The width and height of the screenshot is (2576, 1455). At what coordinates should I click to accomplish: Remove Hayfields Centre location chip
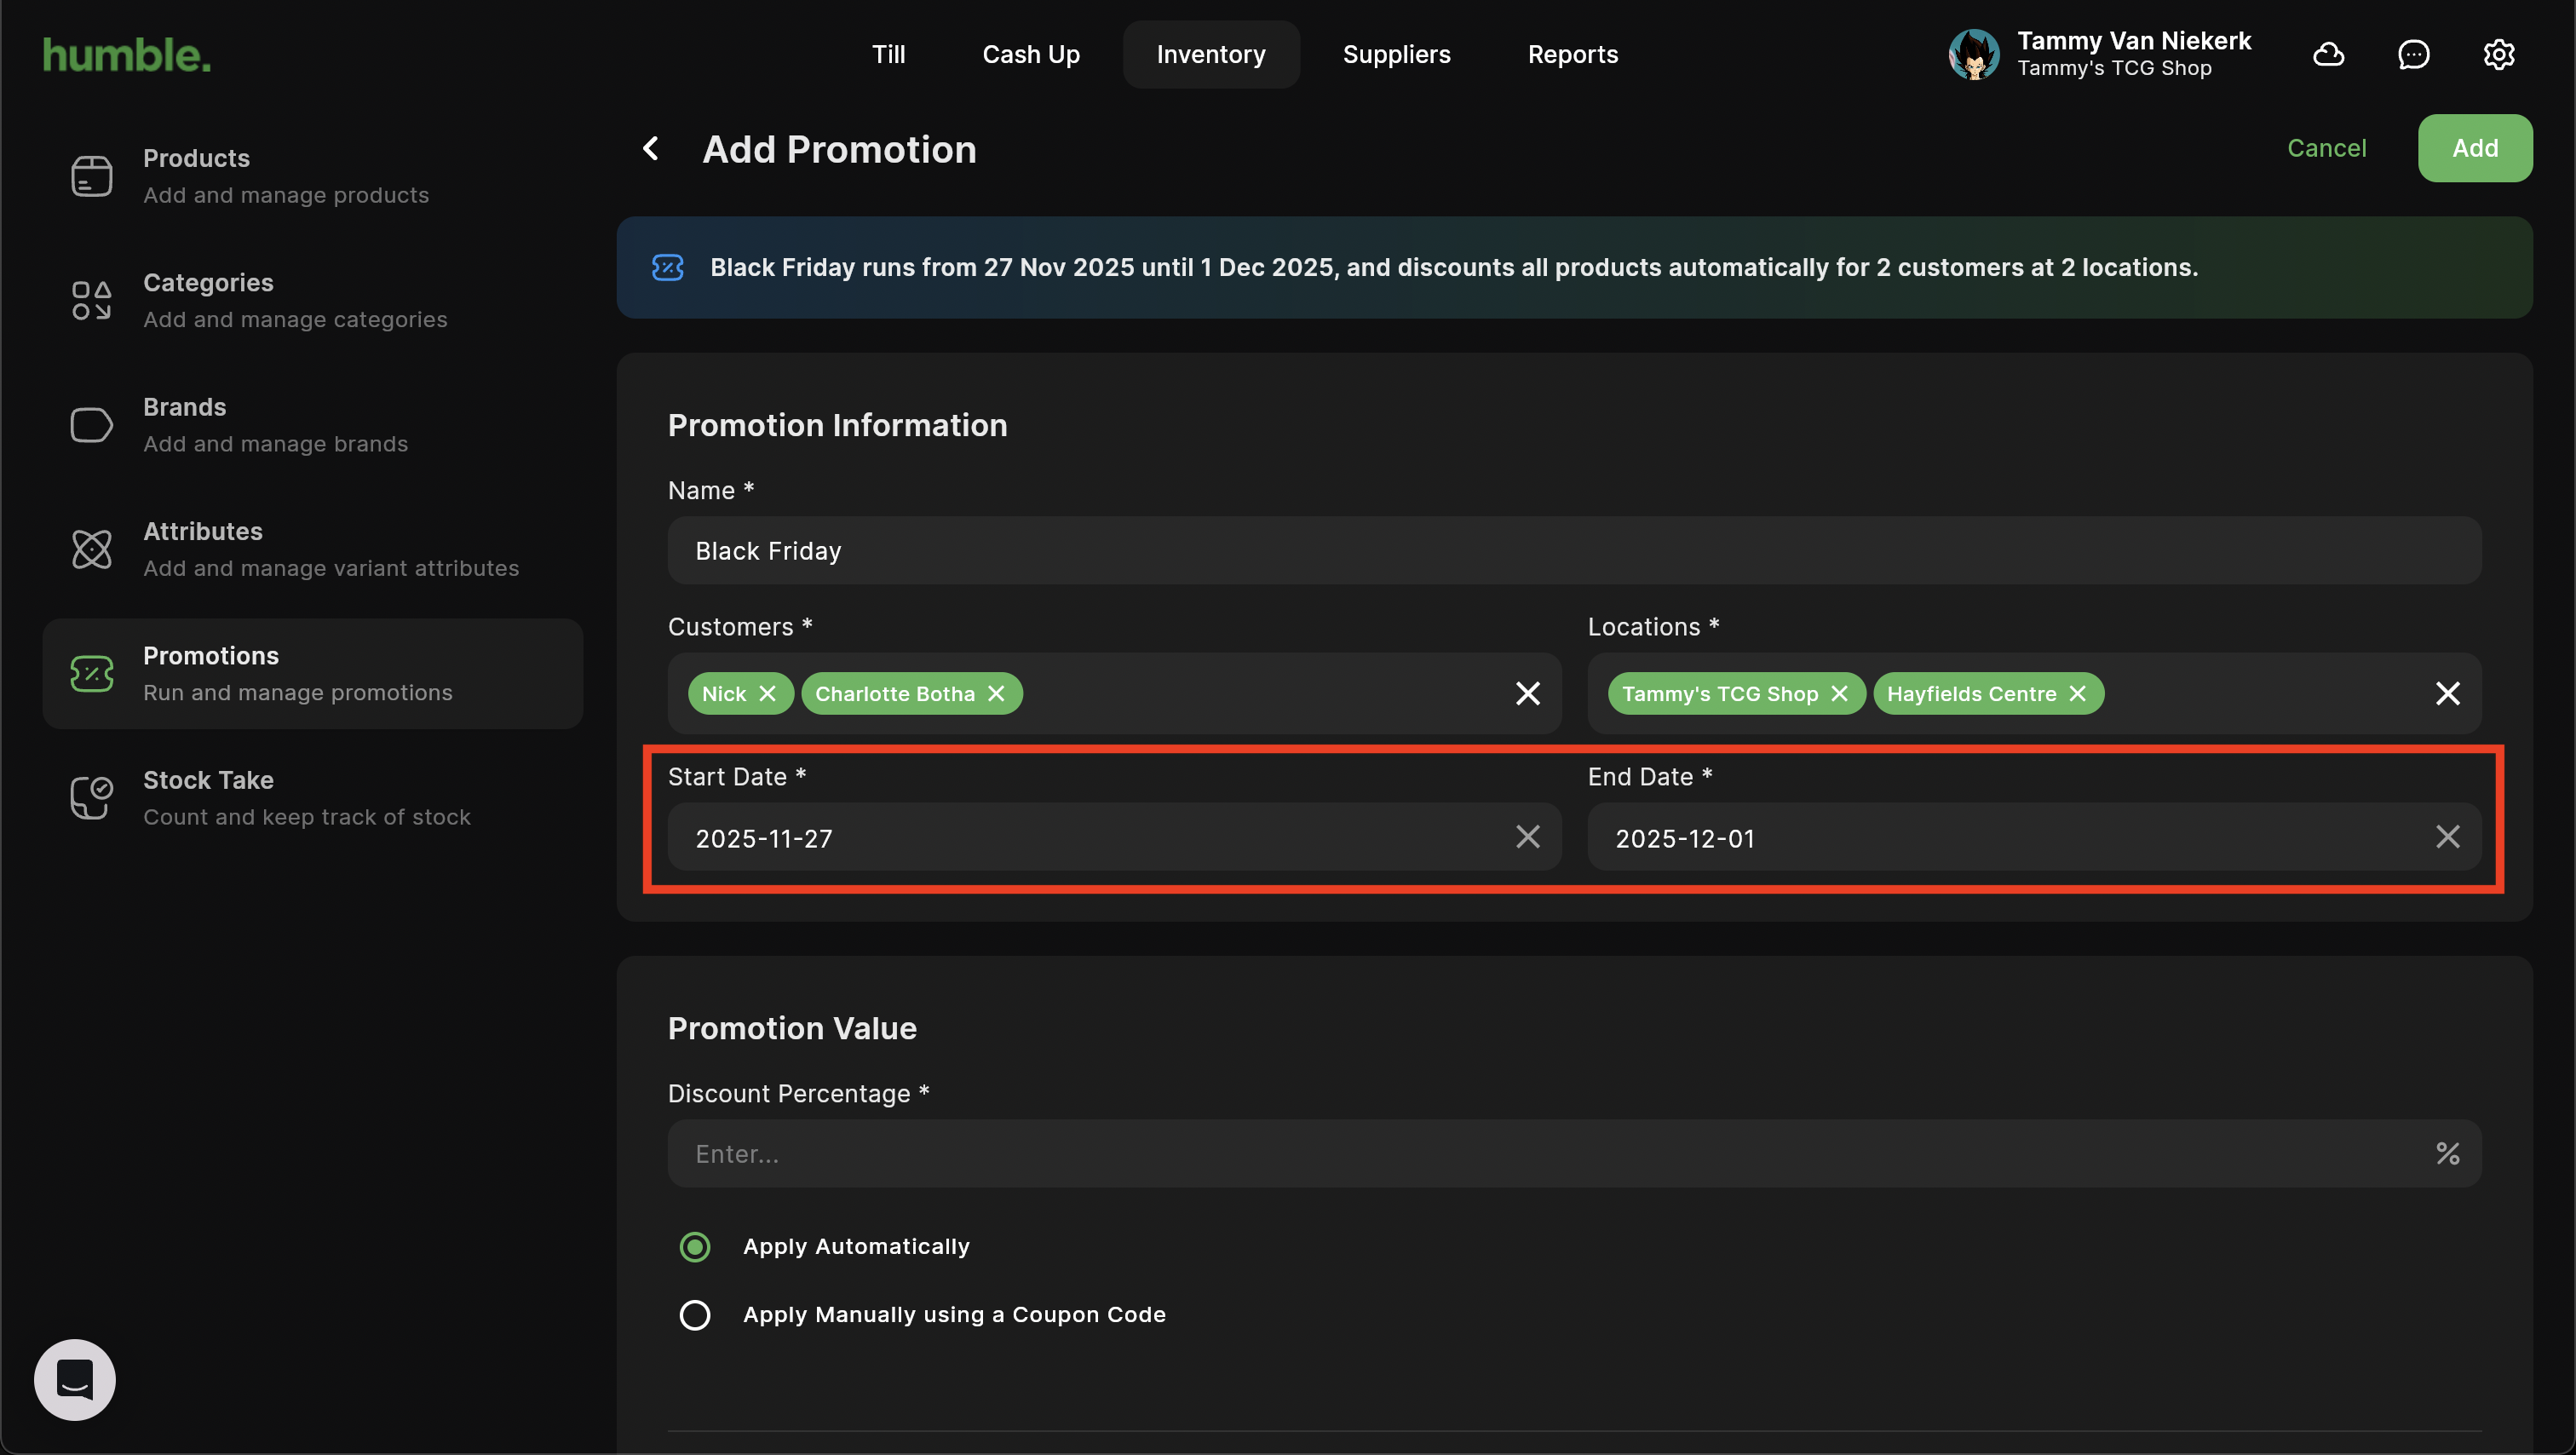coord(2077,694)
